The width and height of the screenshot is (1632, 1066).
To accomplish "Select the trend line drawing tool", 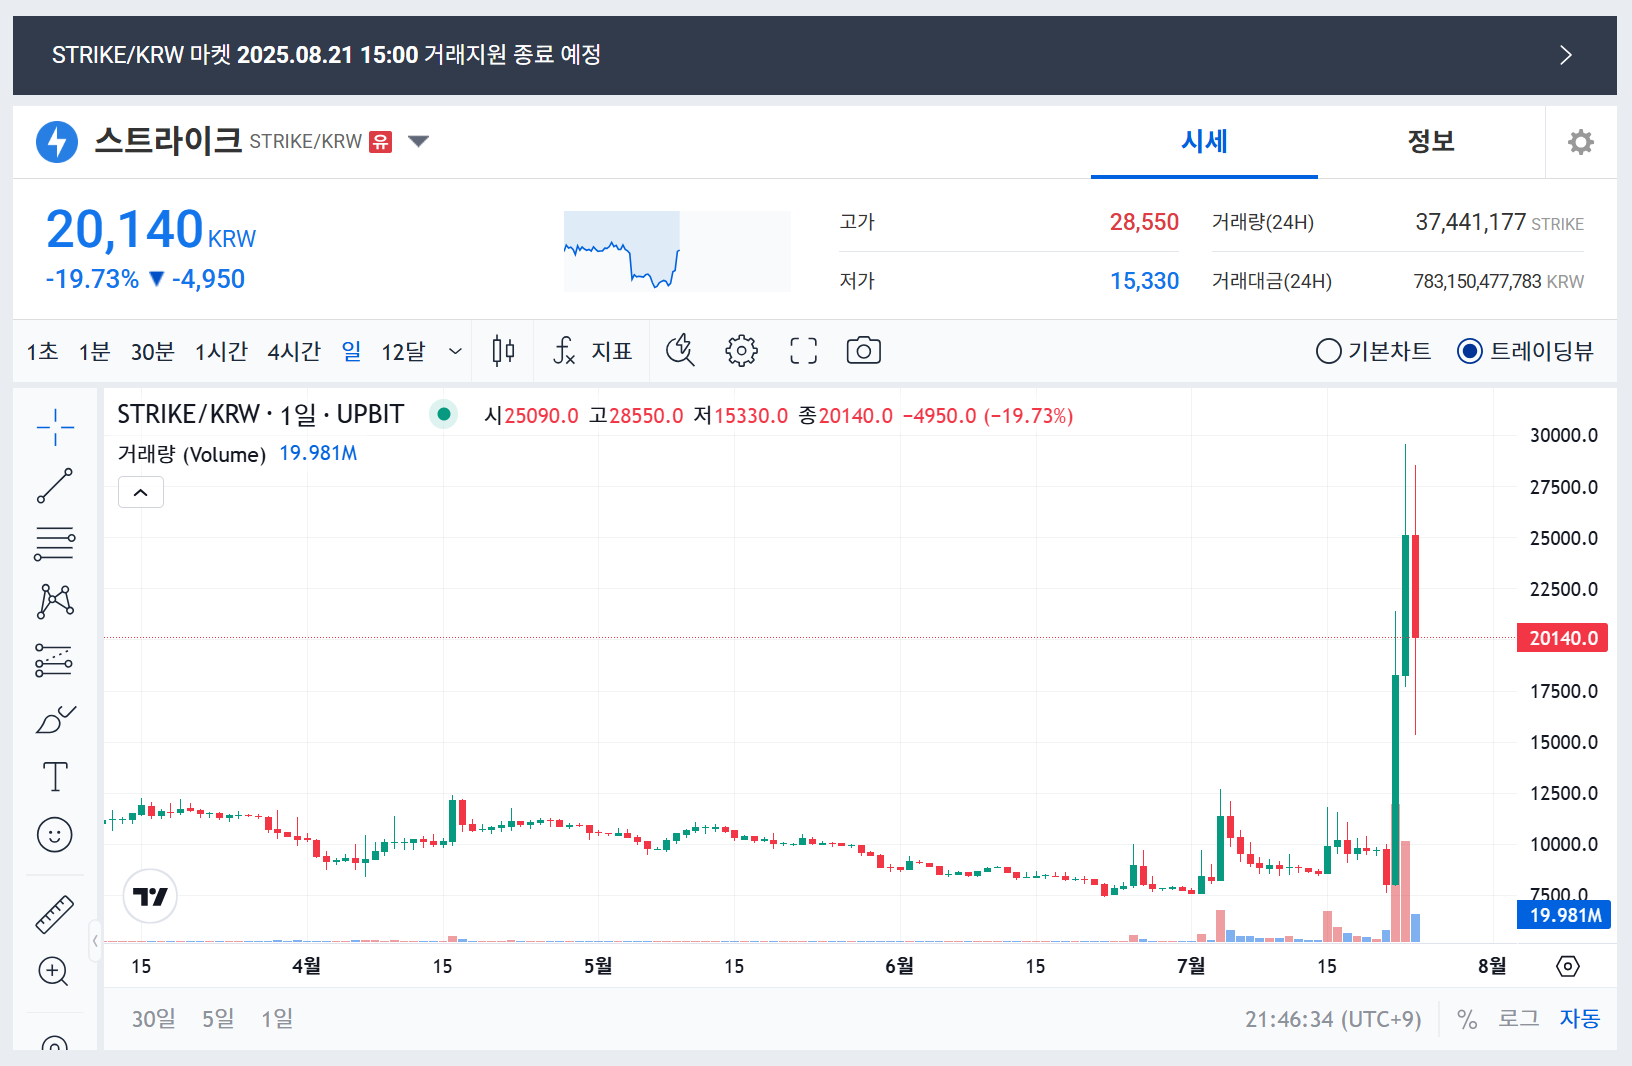I will click(x=55, y=483).
